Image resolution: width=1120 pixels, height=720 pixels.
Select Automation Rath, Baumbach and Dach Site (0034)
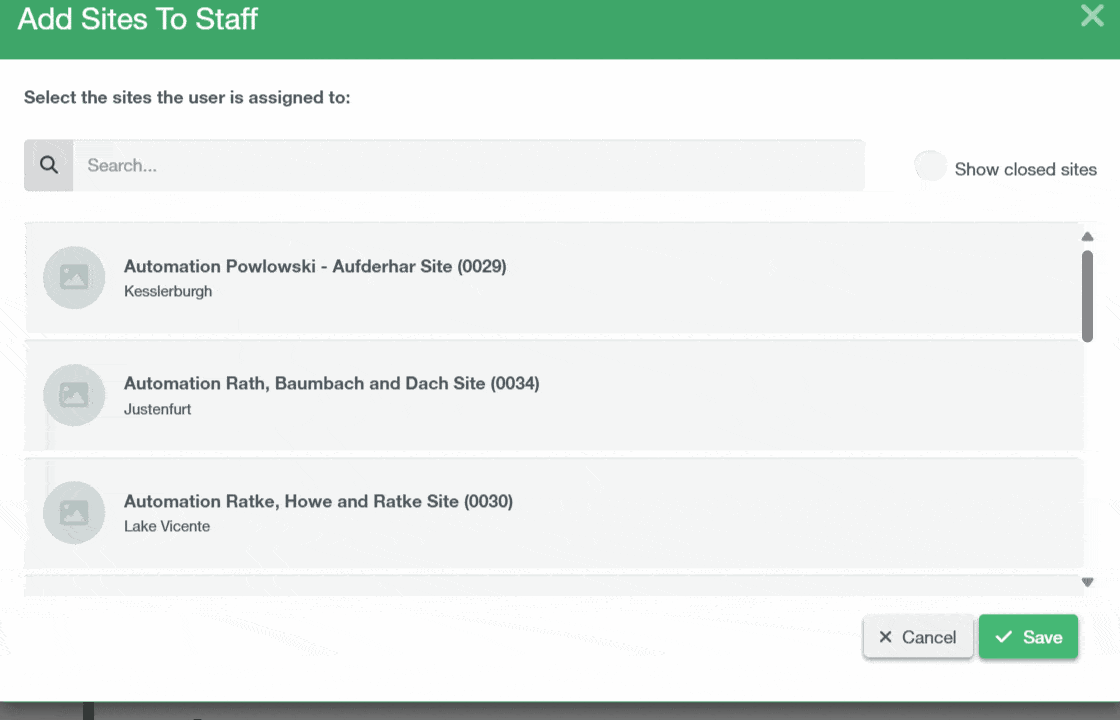click(x=331, y=384)
